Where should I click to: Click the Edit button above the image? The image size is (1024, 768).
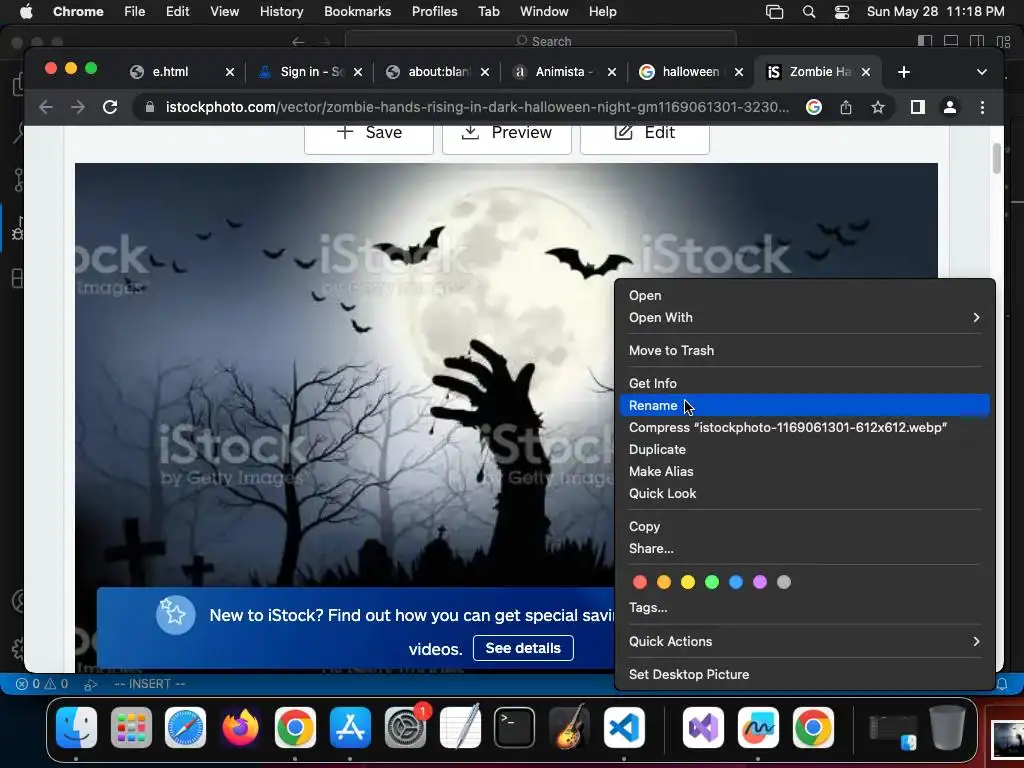(645, 137)
